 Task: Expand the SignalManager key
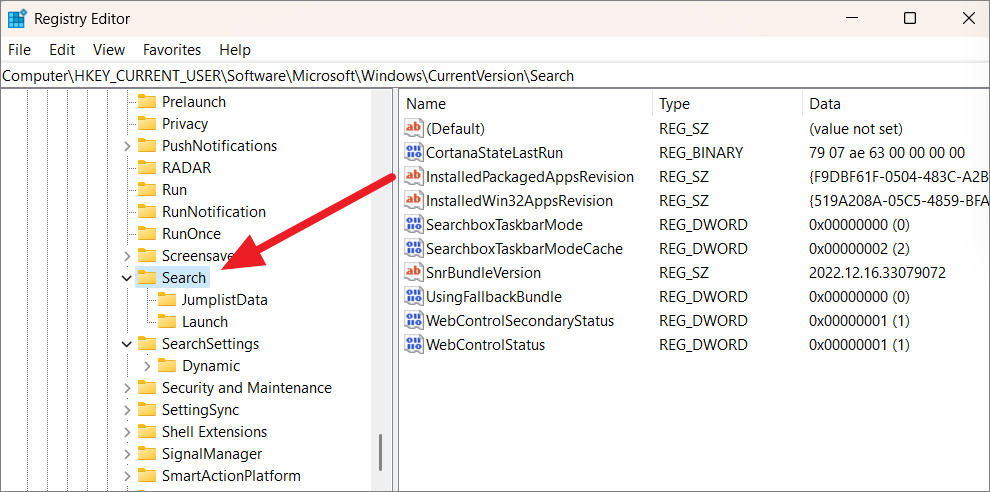coord(127,454)
